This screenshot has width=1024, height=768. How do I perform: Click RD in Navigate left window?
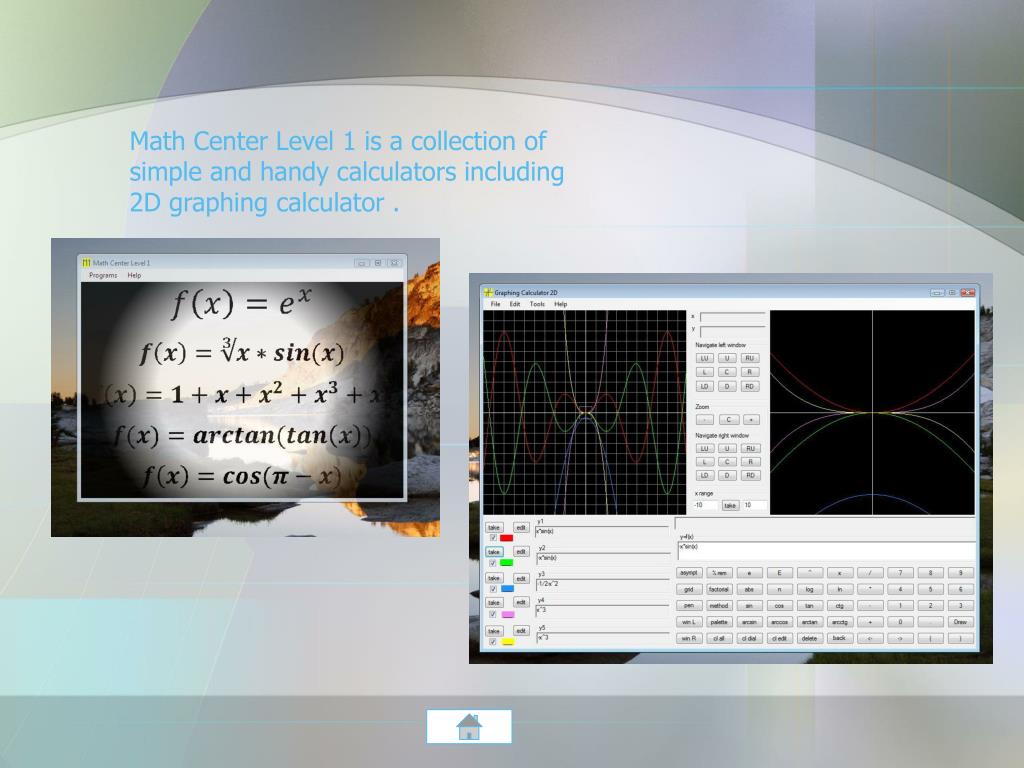[x=750, y=386]
